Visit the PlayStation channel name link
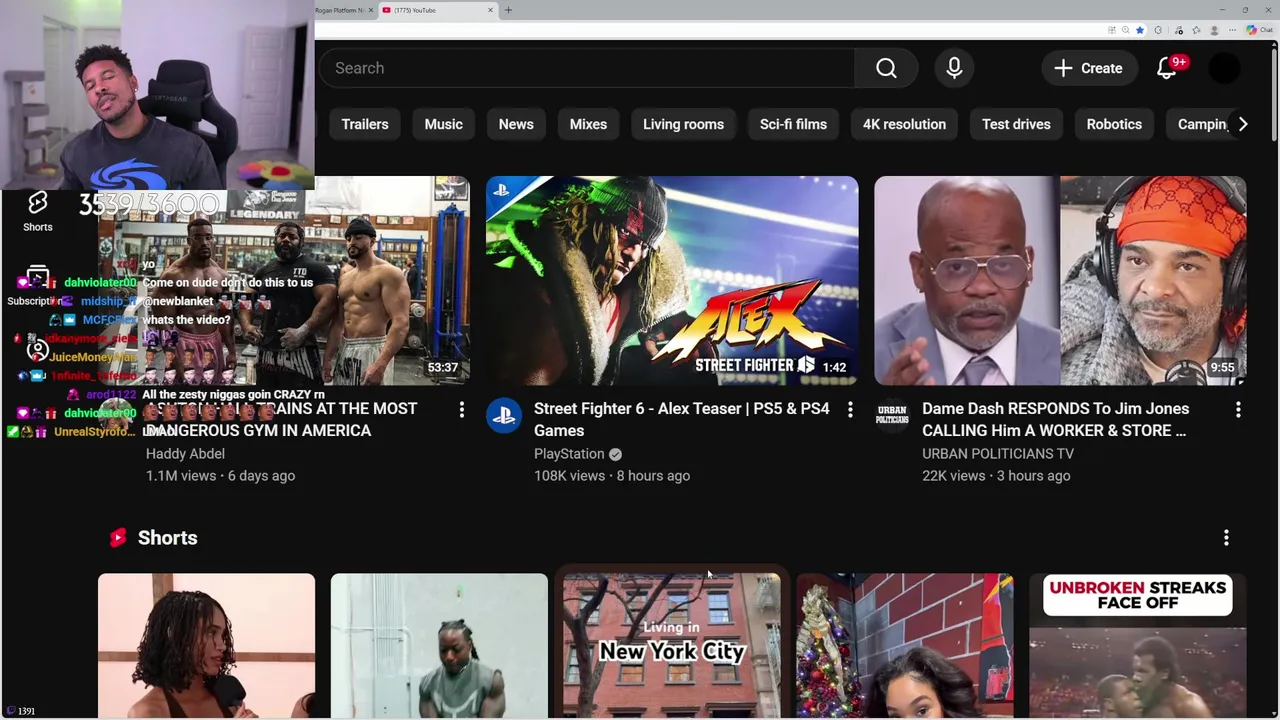This screenshot has height=720, width=1280. [569, 454]
